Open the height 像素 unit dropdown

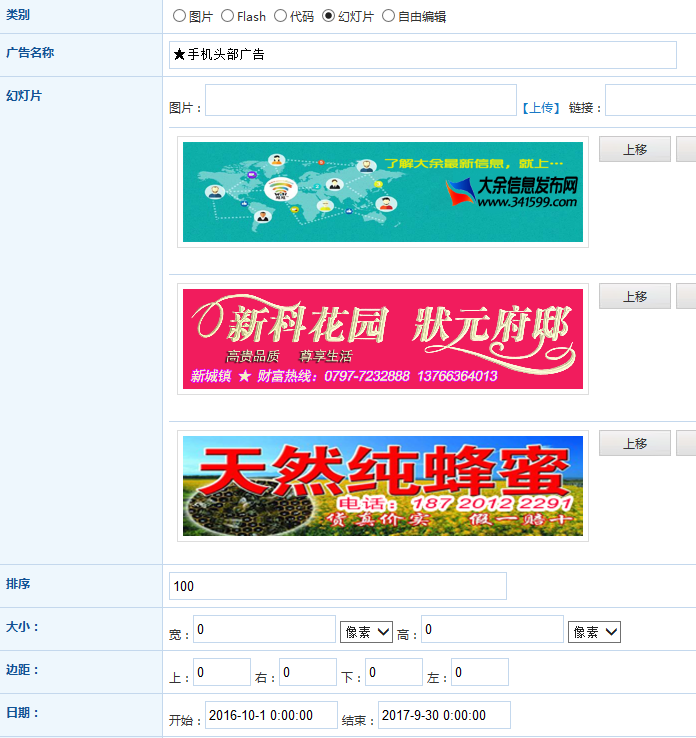click(594, 632)
